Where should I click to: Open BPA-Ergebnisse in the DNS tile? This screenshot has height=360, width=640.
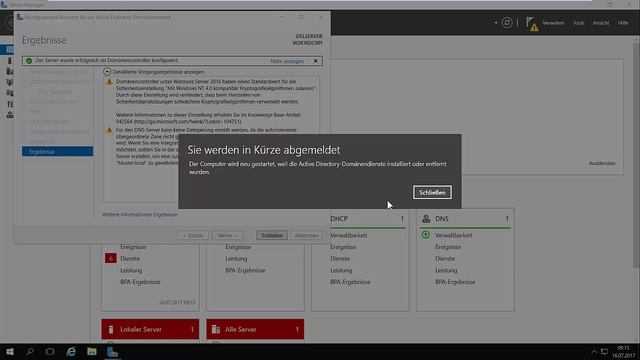[x=455, y=282]
